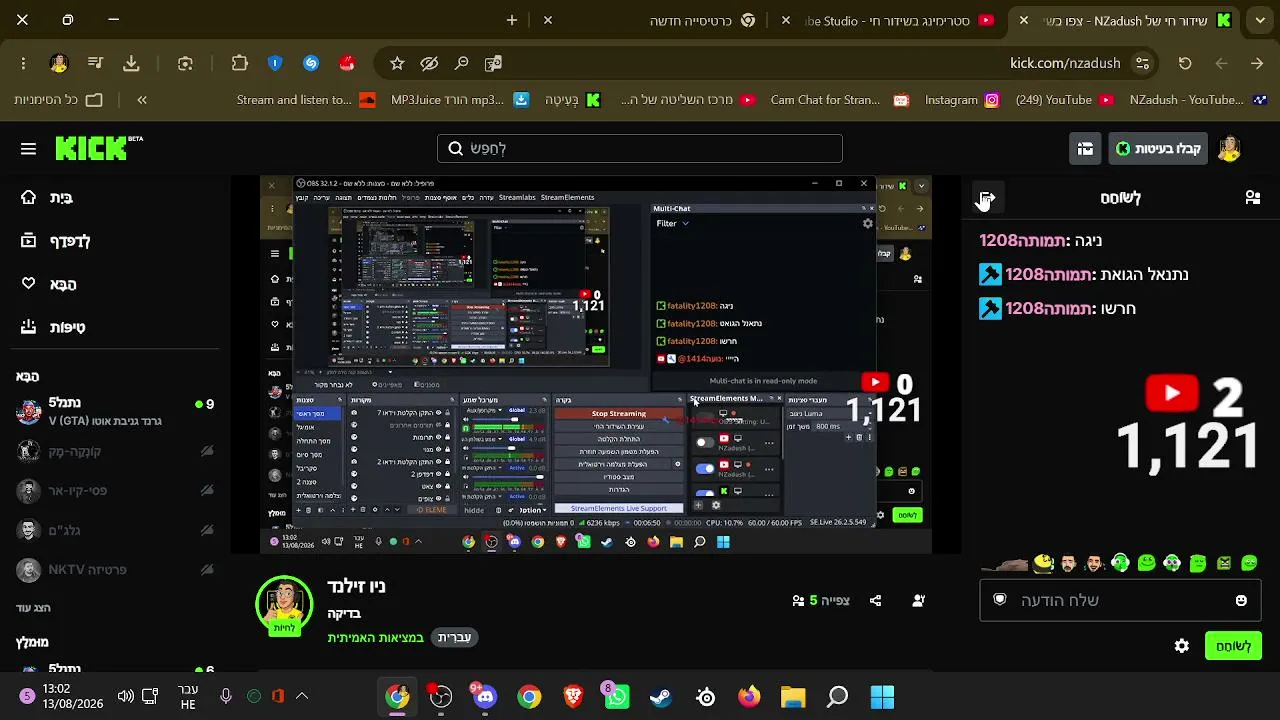
Task: Click the קבלו בעיטות button
Action: coord(1159,149)
